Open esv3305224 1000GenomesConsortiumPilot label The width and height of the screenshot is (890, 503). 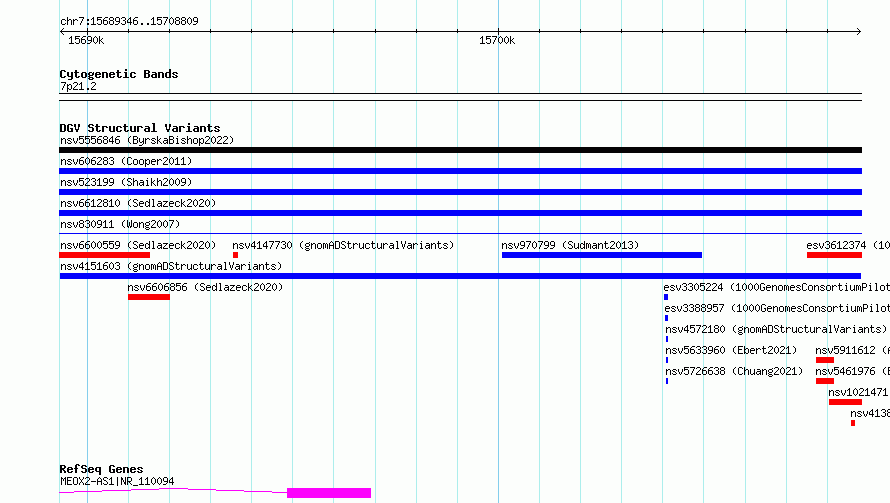(x=776, y=287)
